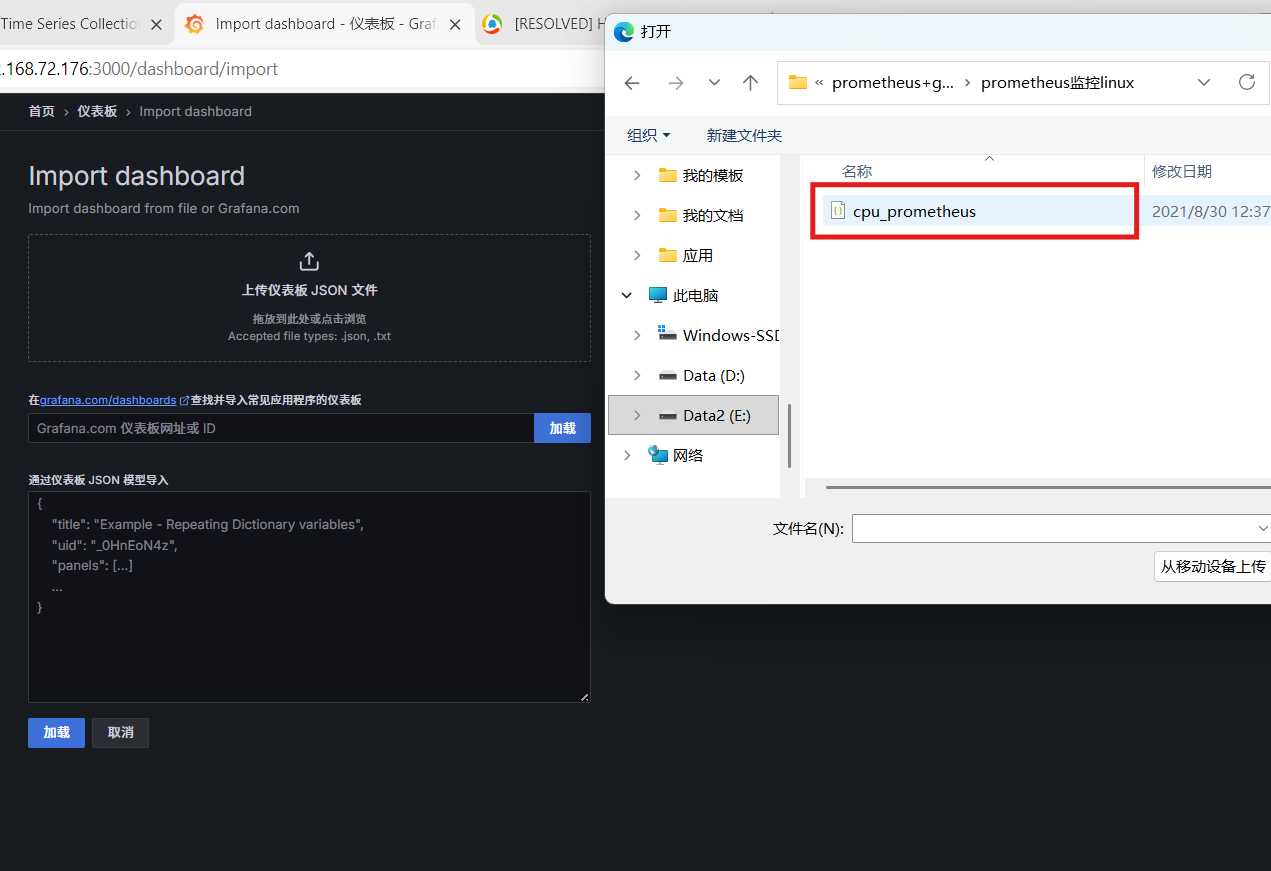The height and width of the screenshot is (871, 1271).
Task: Close the Time Series Collection browser tab
Action: point(156,24)
